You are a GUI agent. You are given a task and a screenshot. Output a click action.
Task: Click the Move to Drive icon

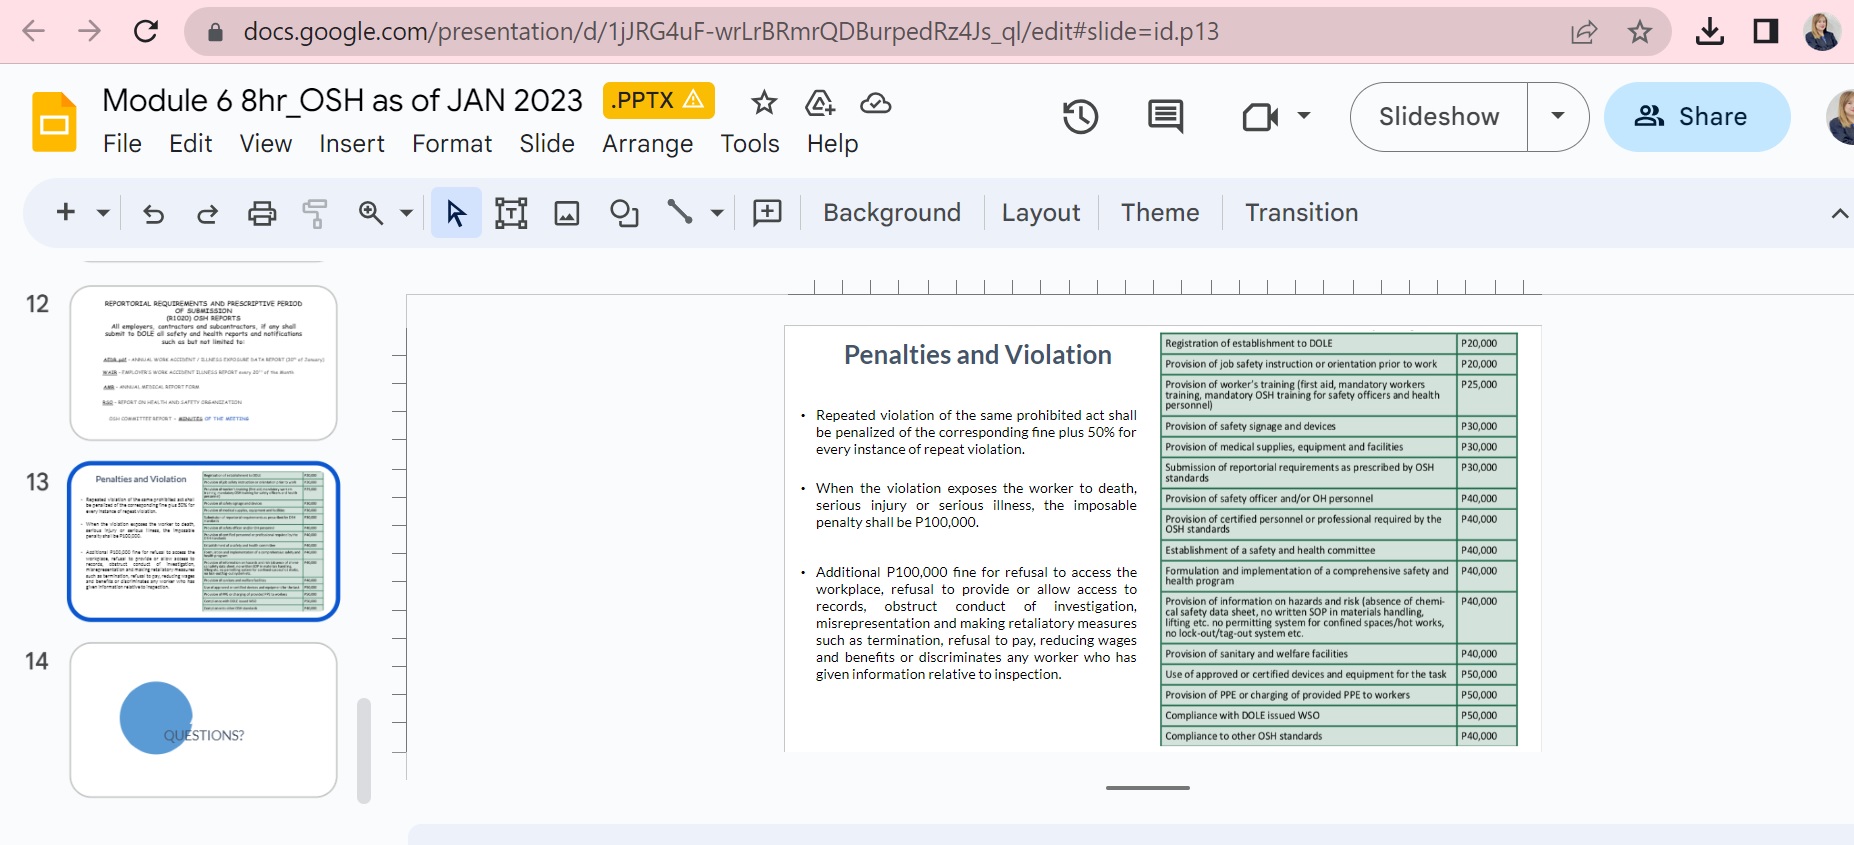pos(820,102)
